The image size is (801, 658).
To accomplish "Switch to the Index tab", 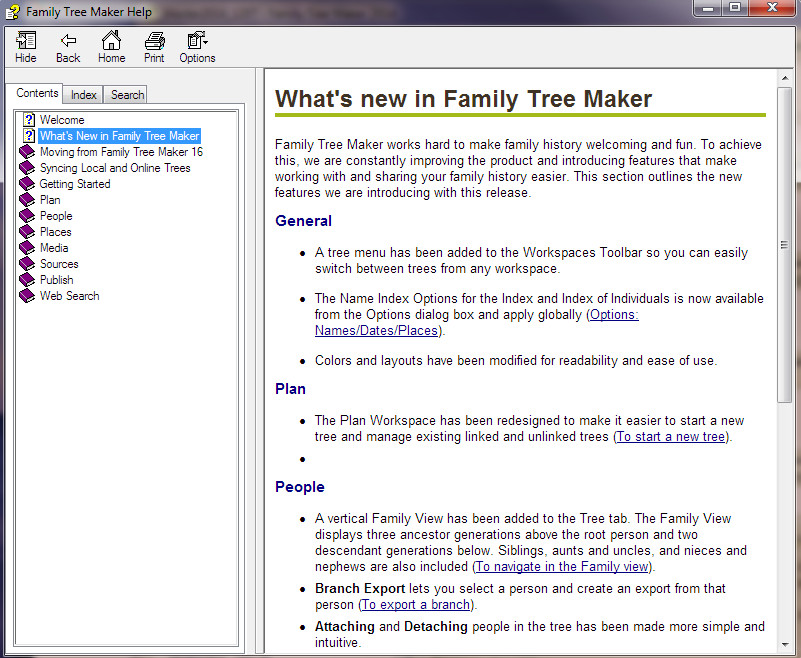I will pos(83,95).
